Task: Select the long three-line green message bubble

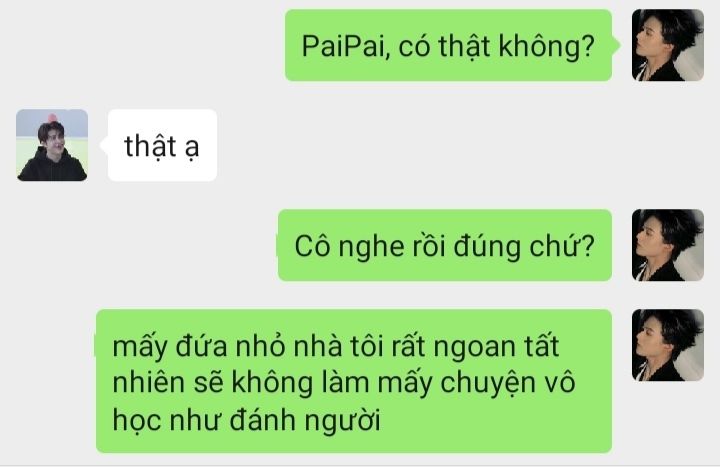Action: click(354, 381)
